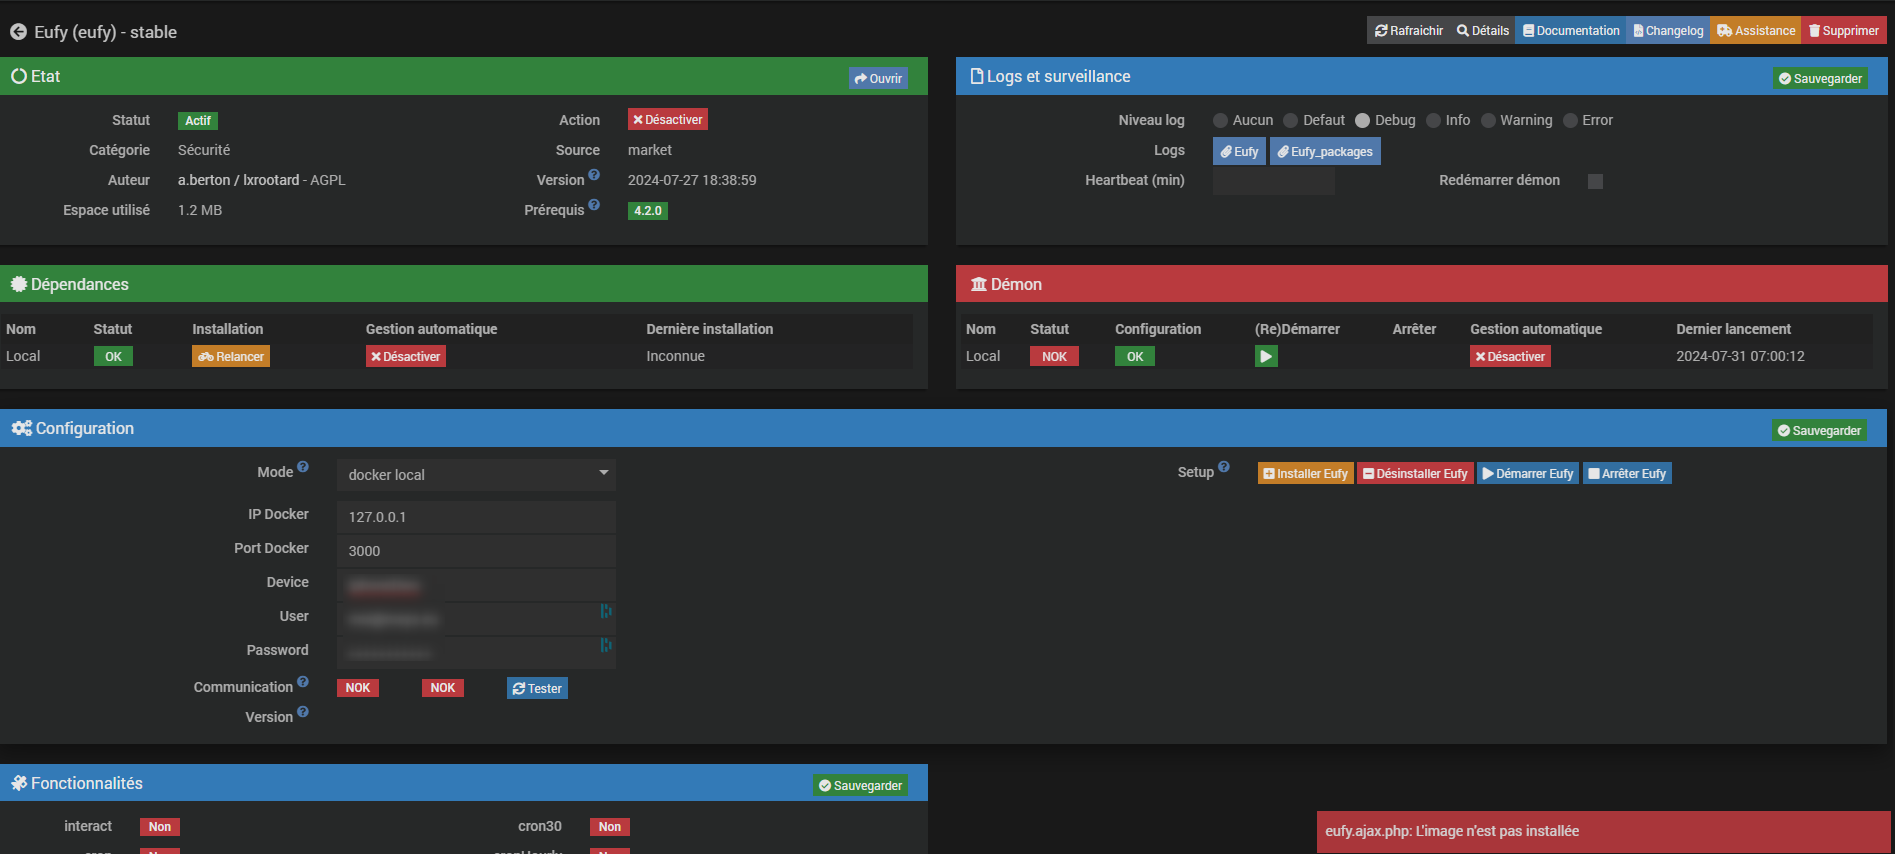The image size is (1895, 854).
Task: Save Fonctionnalités with Sauvegarder
Action: tap(860, 786)
